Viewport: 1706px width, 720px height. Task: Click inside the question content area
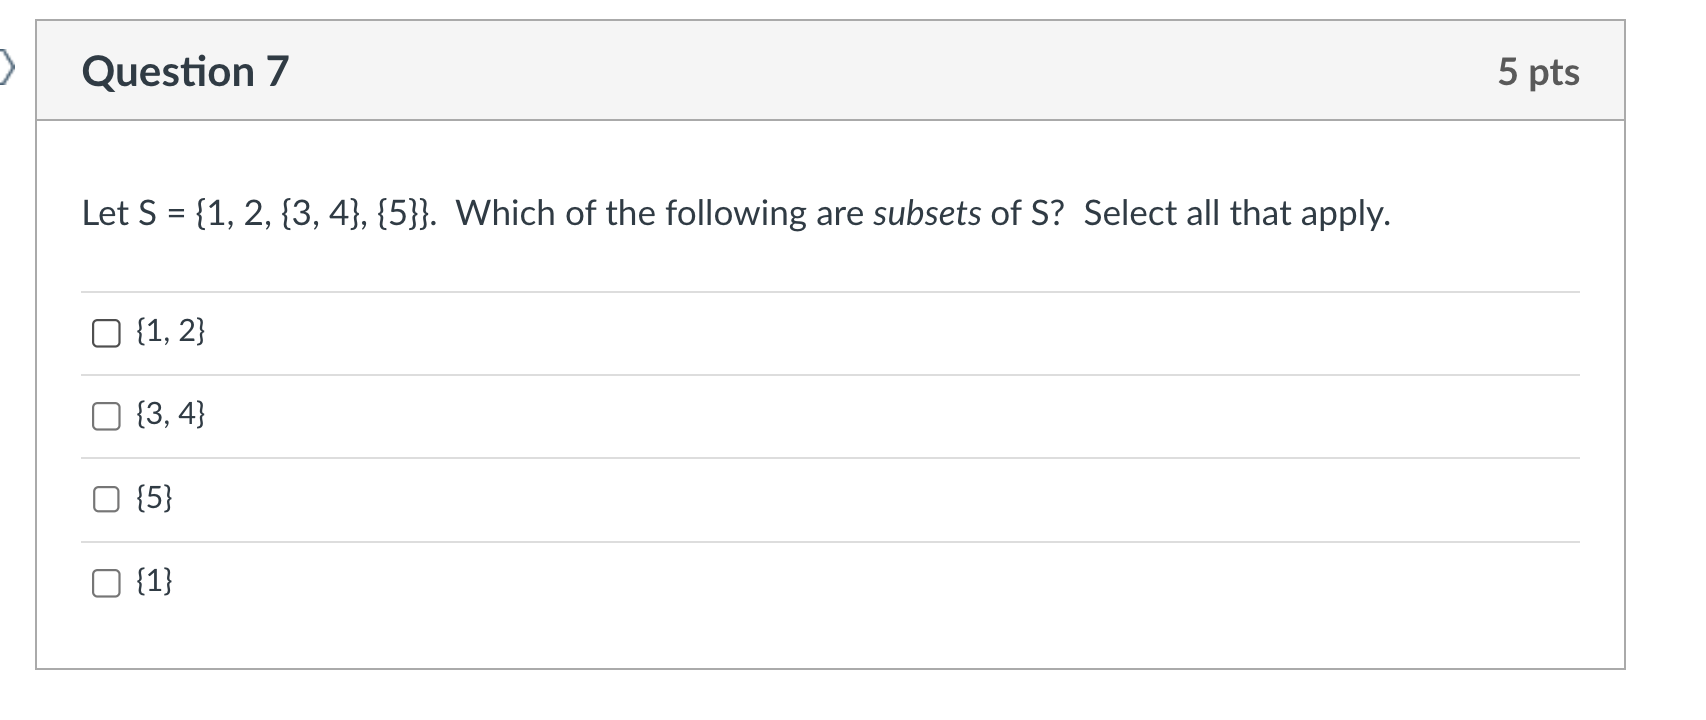coord(800,400)
